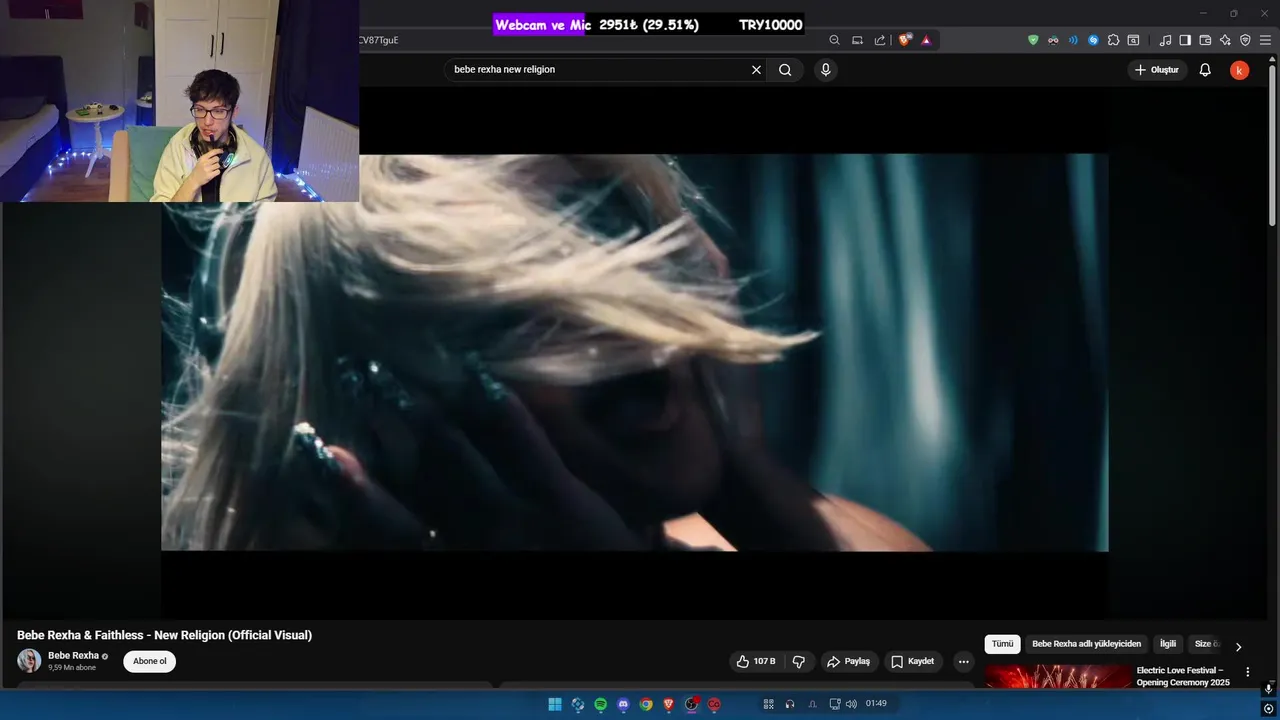1280x720 pixels.
Task: Open the blue sound waves extension
Action: point(1073,40)
